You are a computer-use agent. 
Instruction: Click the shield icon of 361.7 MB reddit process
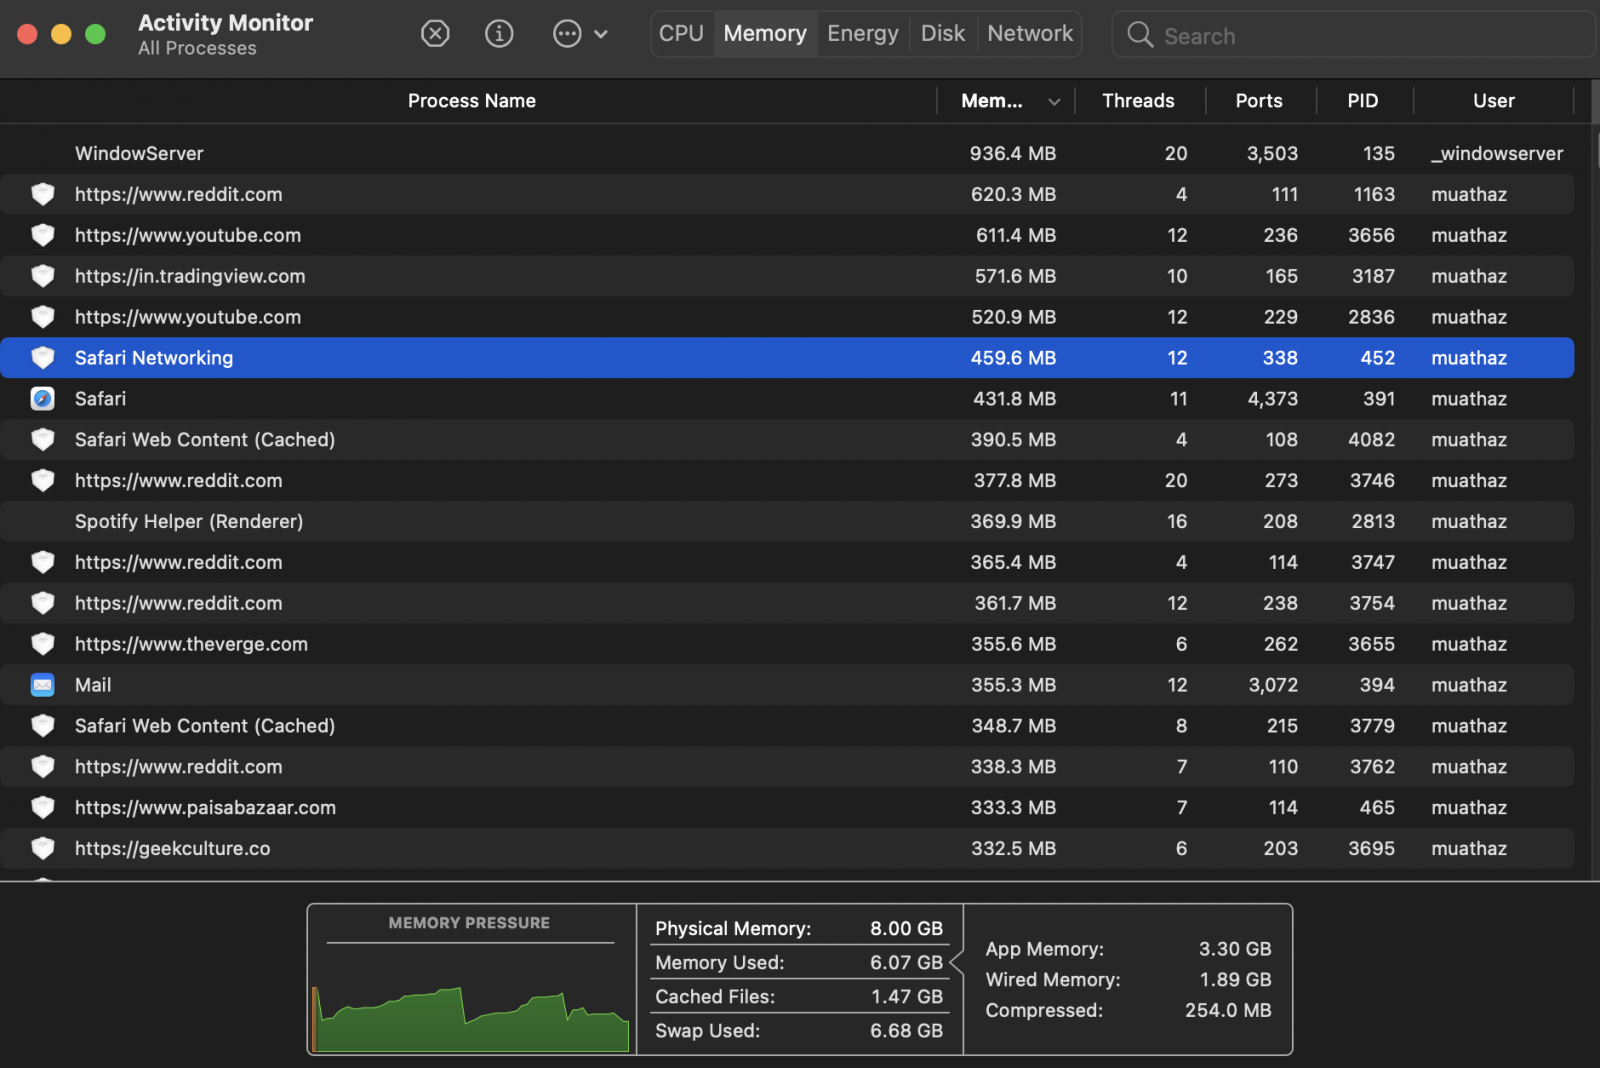[x=43, y=603]
